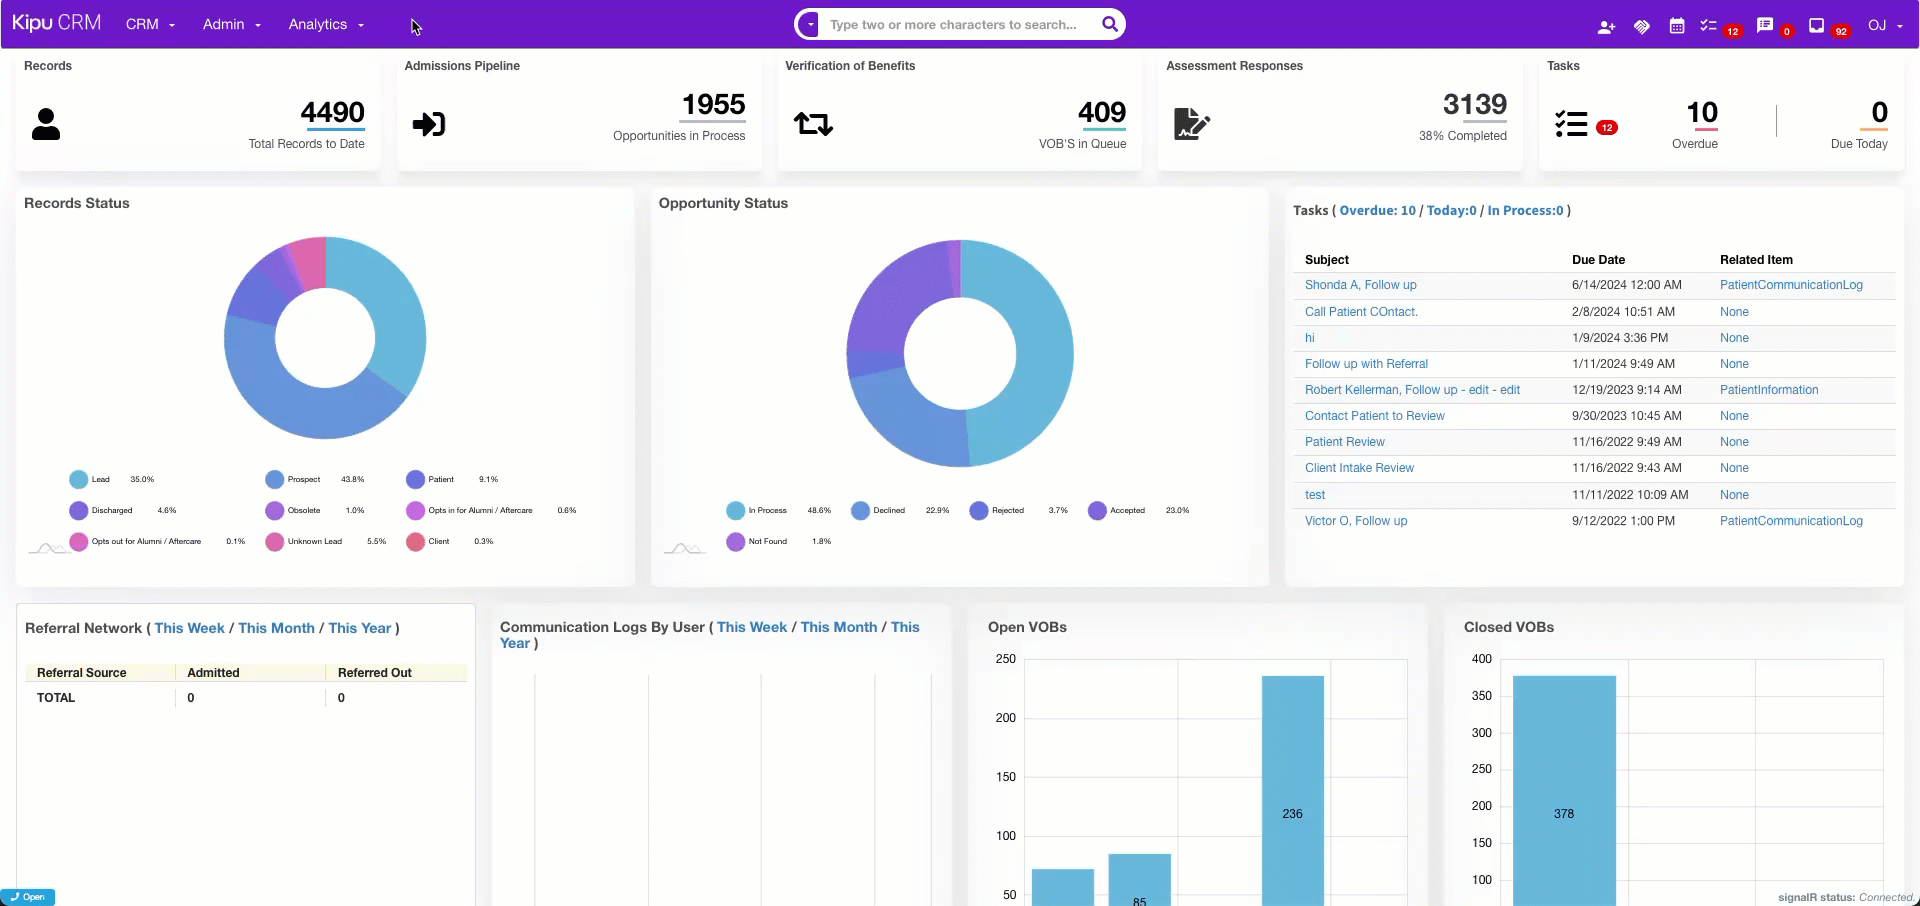
Task: Open the CRM menu
Action: pyautogui.click(x=150, y=24)
